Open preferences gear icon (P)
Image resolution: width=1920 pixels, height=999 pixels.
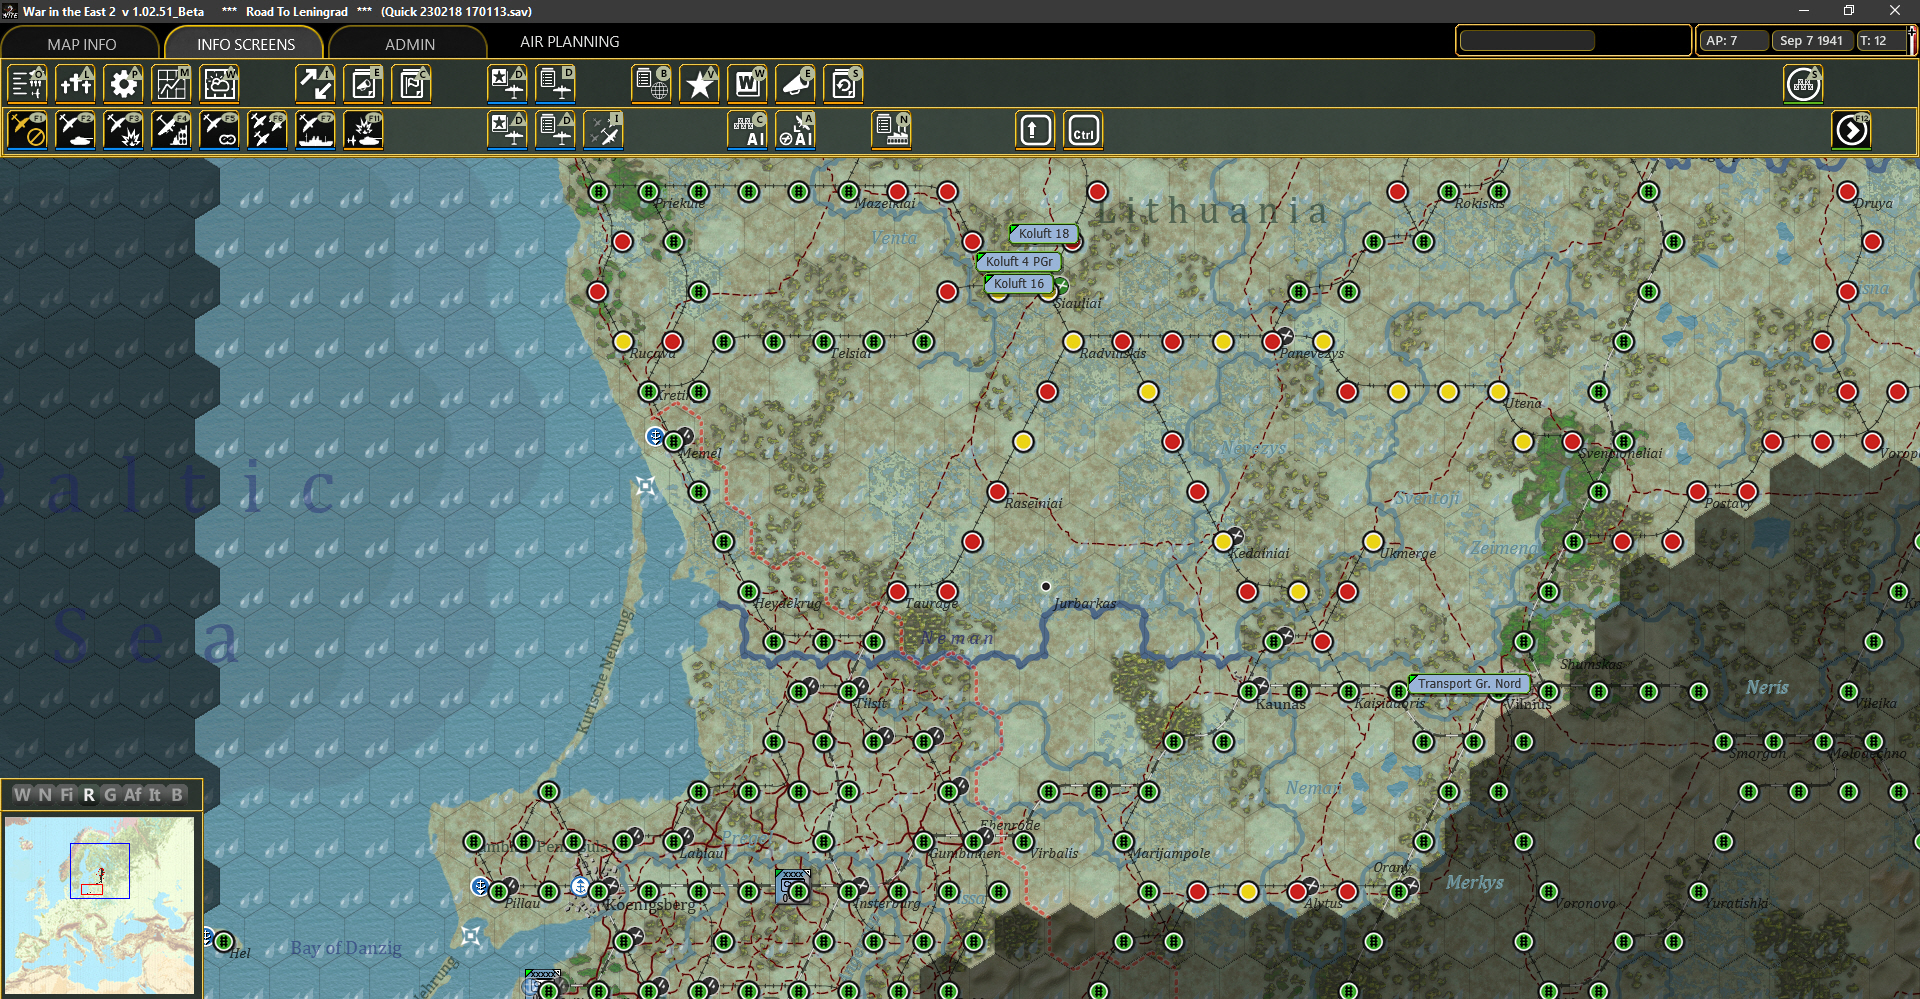tap(124, 84)
